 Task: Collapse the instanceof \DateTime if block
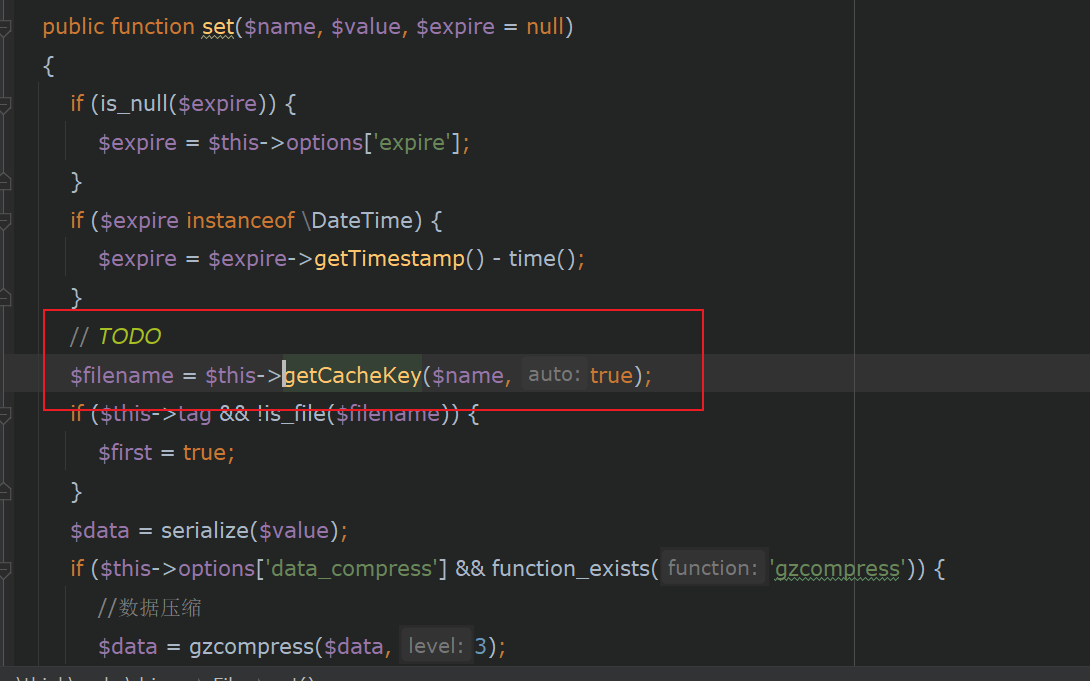tap(5, 220)
